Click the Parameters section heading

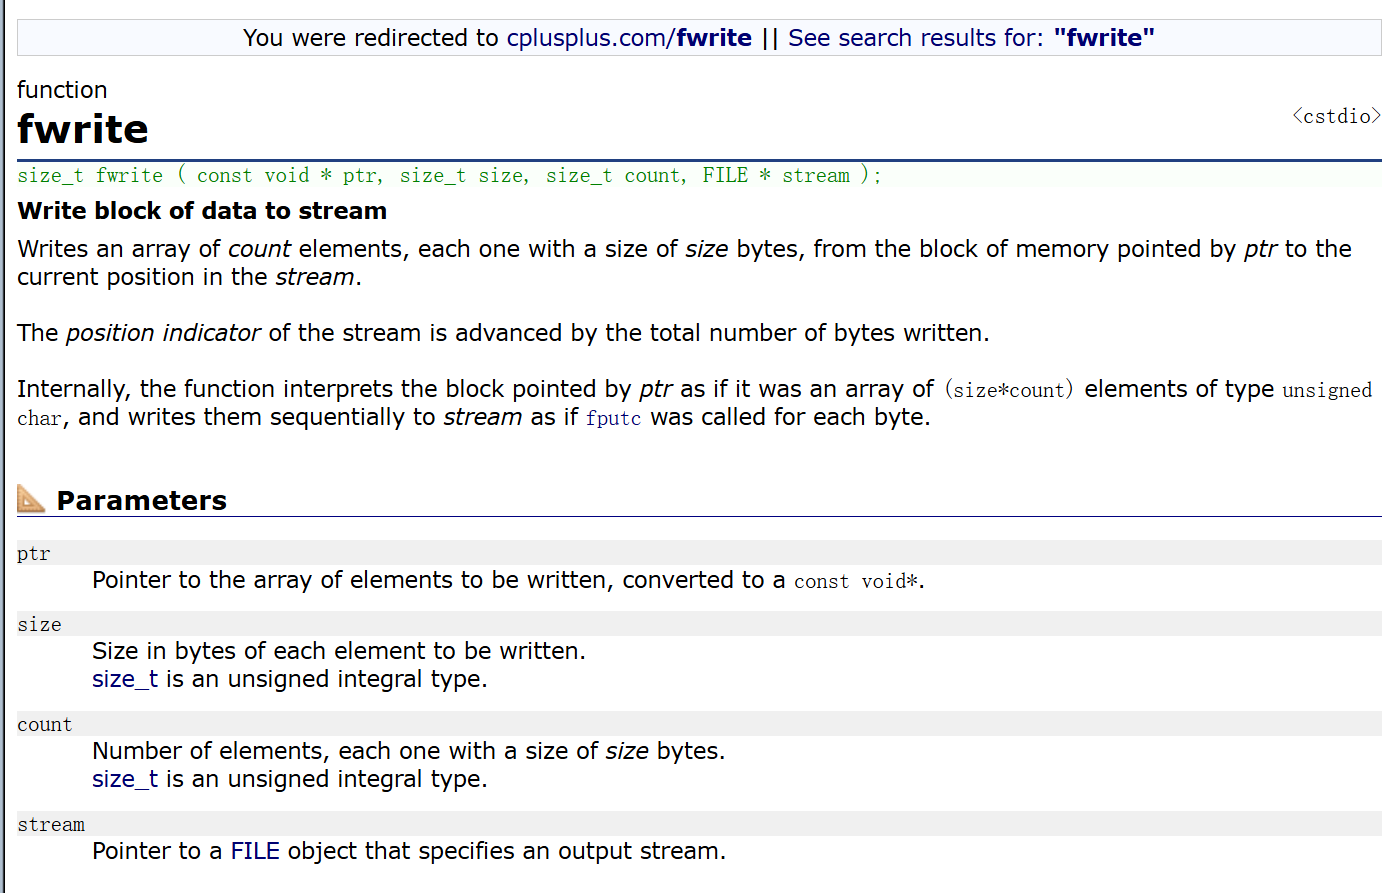(x=142, y=500)
